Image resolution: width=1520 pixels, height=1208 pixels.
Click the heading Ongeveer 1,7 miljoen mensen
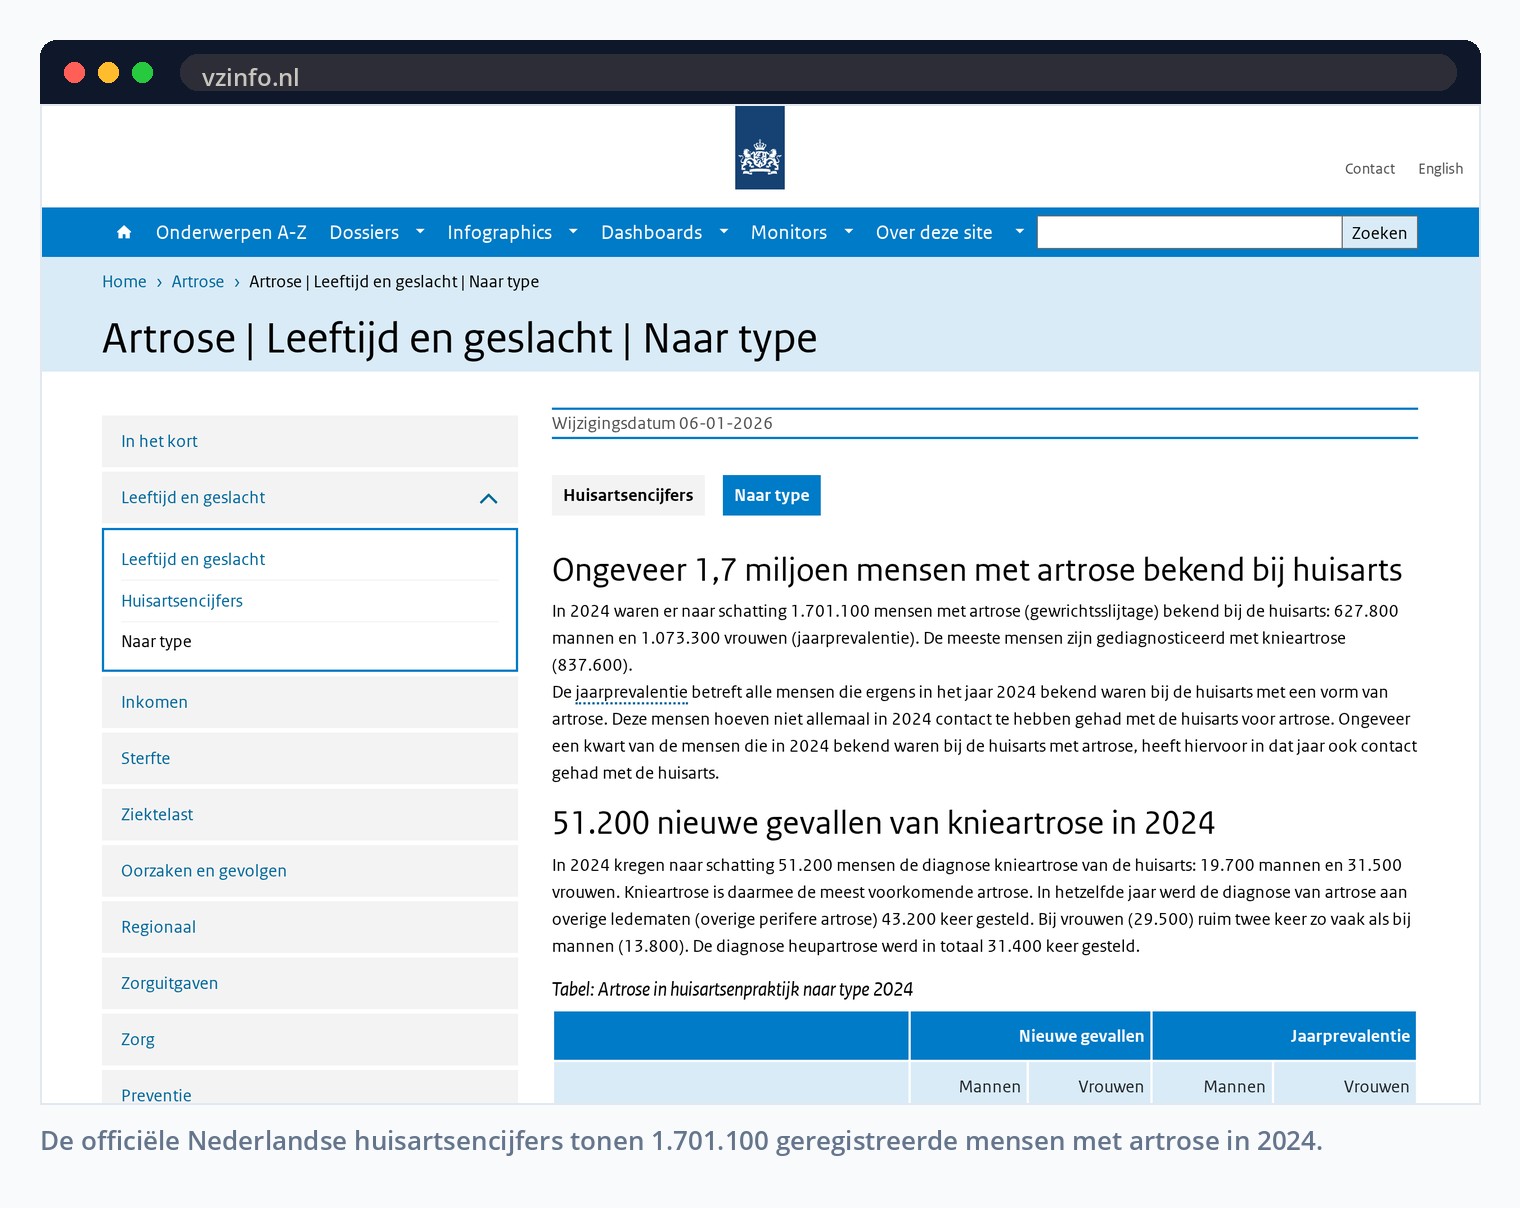click(977, 570)
